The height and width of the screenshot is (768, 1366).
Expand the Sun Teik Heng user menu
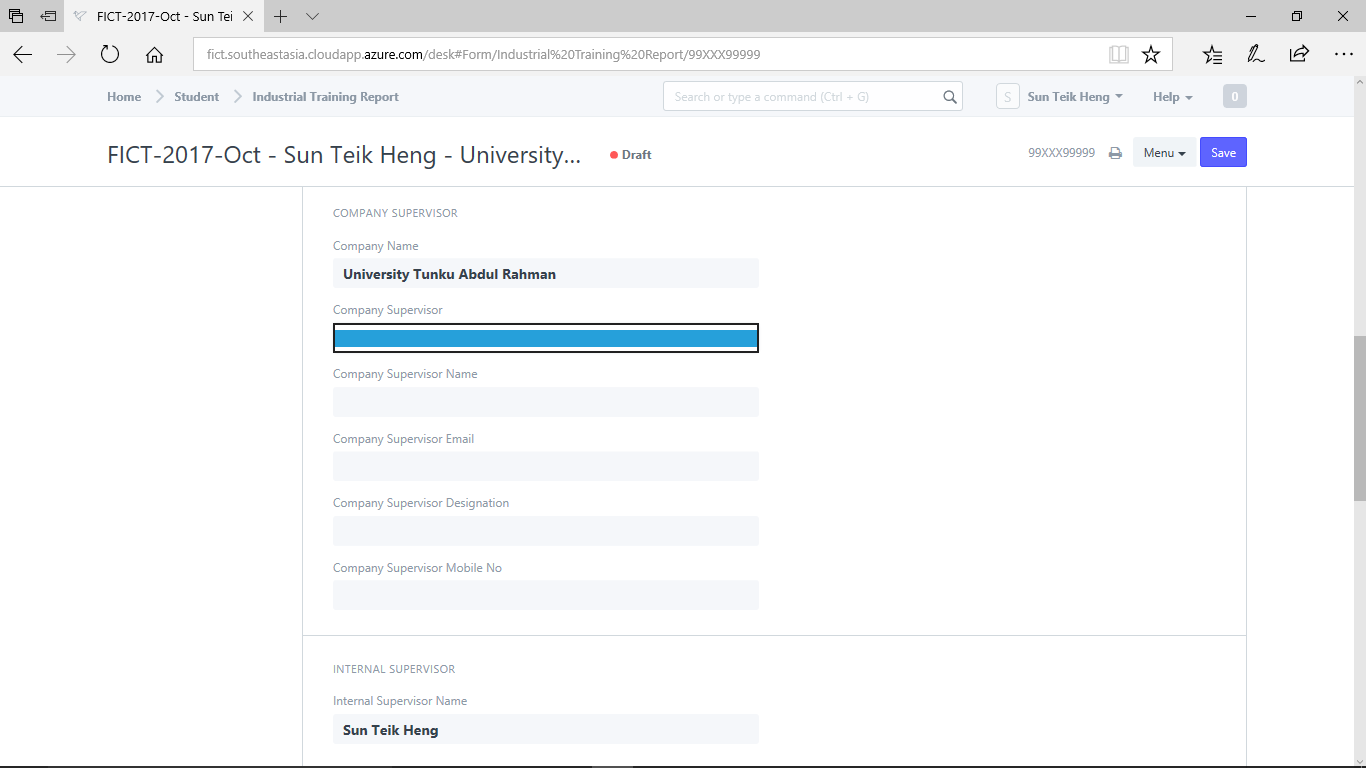1075,97
